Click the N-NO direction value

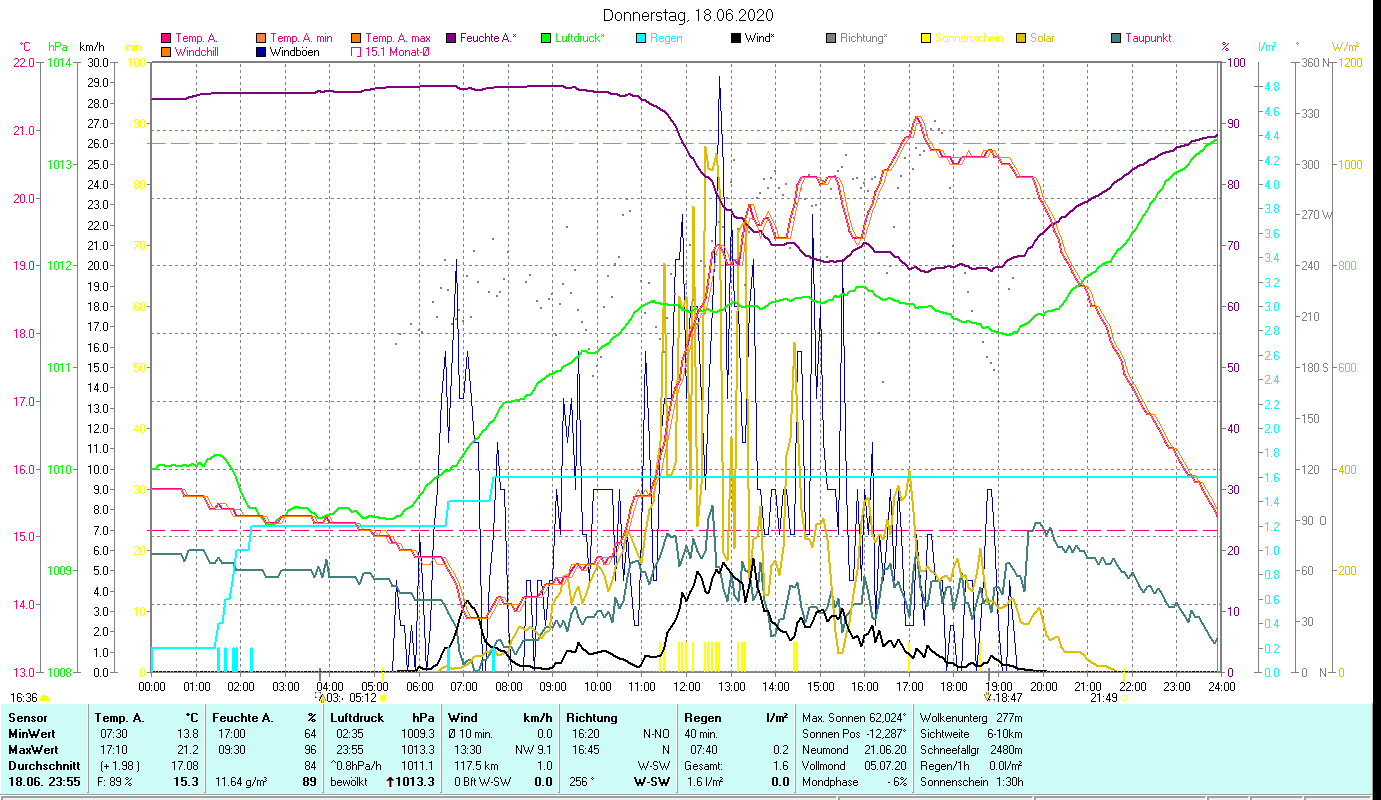656,734
